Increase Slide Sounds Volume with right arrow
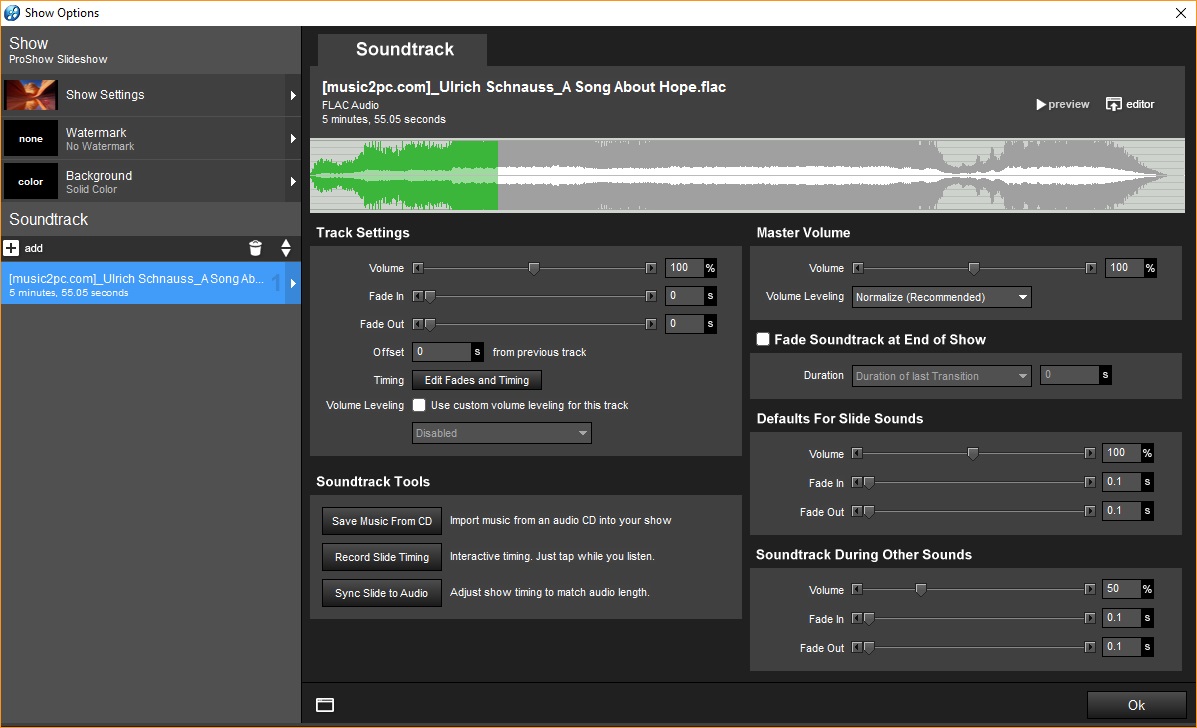 [1089, 453]
